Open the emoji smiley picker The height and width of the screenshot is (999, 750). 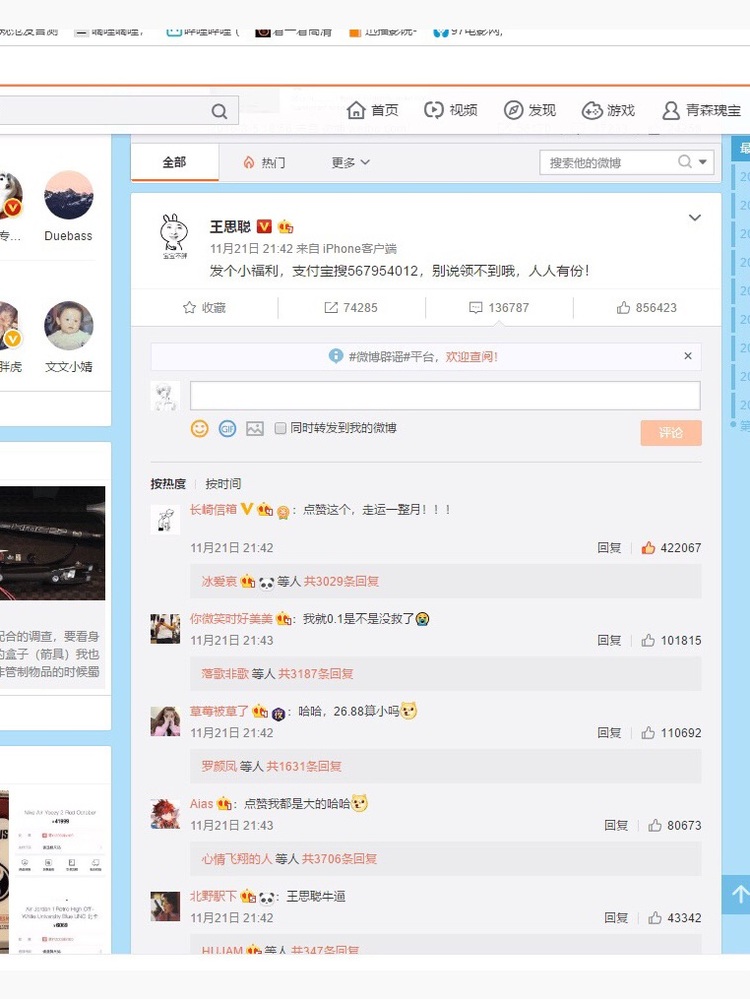[x=199, y=428]
